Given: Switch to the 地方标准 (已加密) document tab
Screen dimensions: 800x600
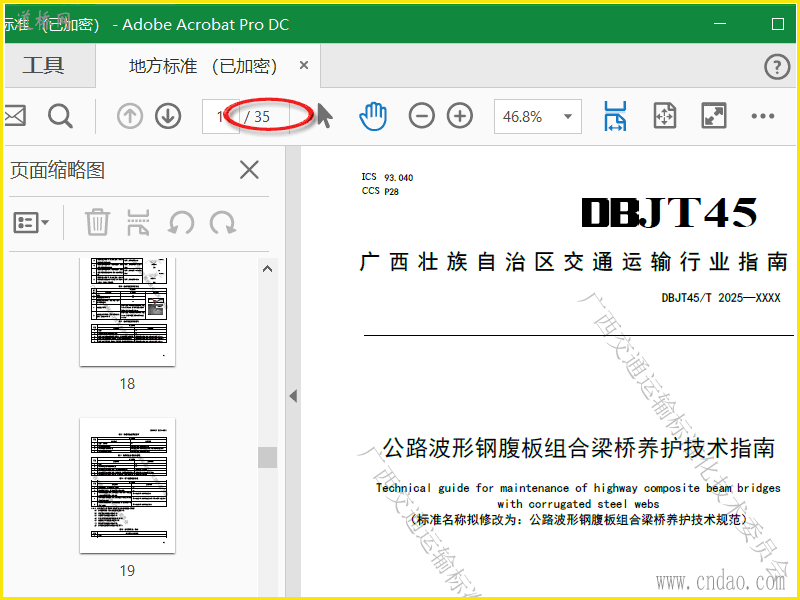Looking at the screenshot, I should 203,66.
